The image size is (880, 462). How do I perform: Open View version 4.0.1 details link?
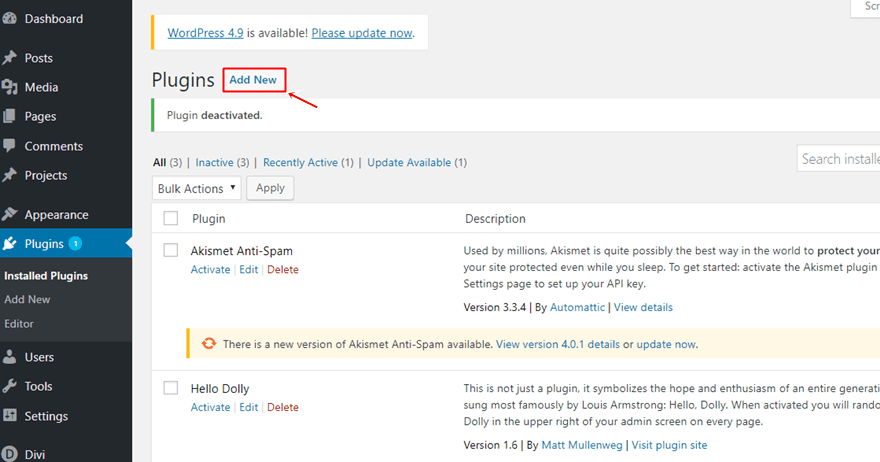(558, 344)
